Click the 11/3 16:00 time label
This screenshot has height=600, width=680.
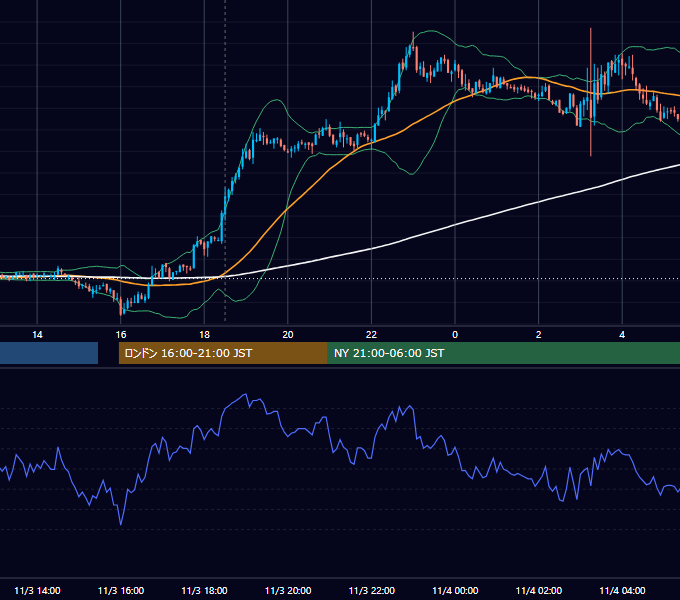pyautogui.click(x=121, y=590)
